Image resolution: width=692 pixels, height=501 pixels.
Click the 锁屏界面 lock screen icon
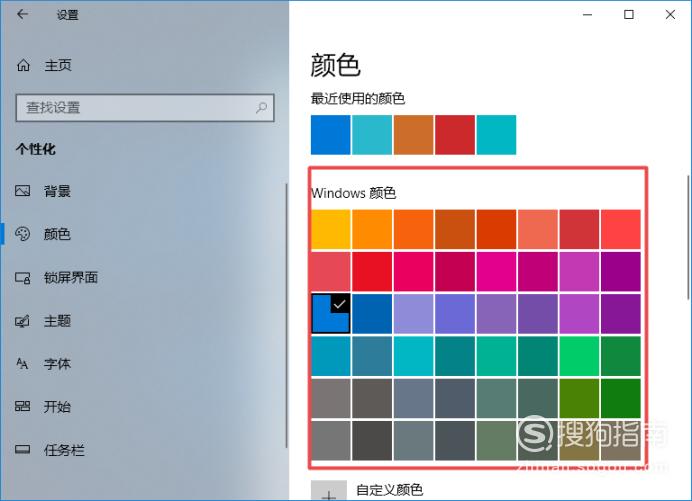click(x=23, y=278)
